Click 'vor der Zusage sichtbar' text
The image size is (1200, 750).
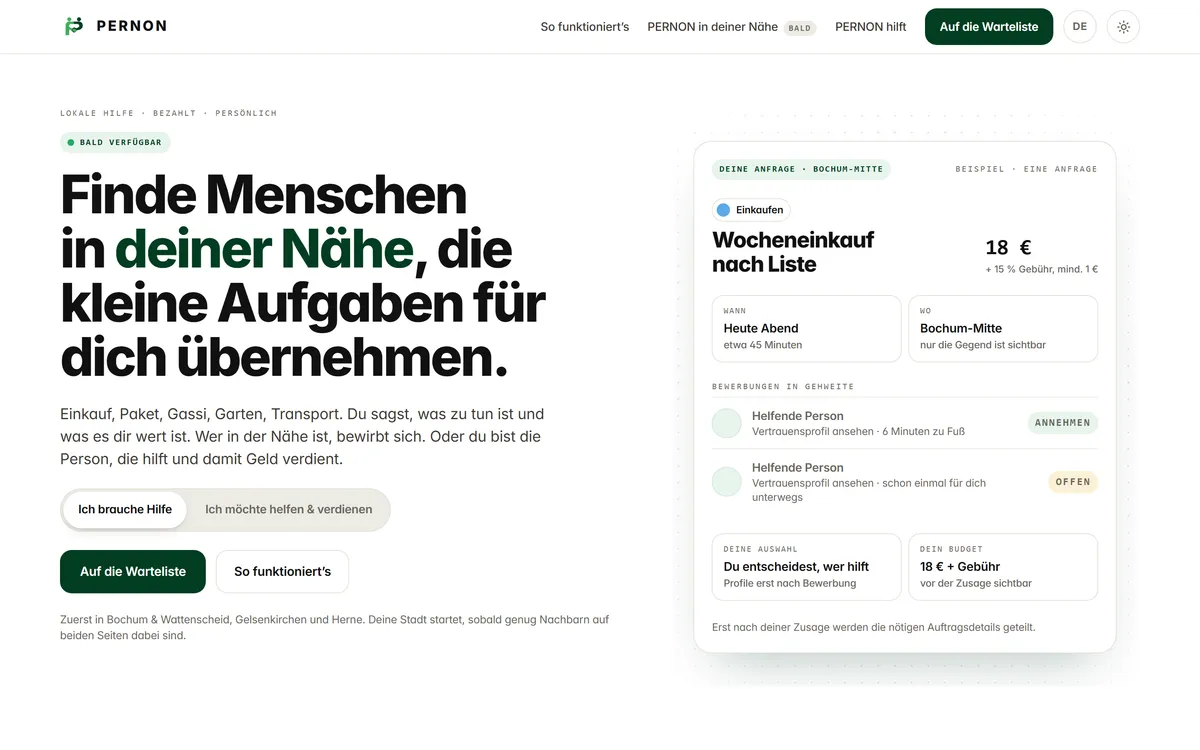(x=976, y=583)
